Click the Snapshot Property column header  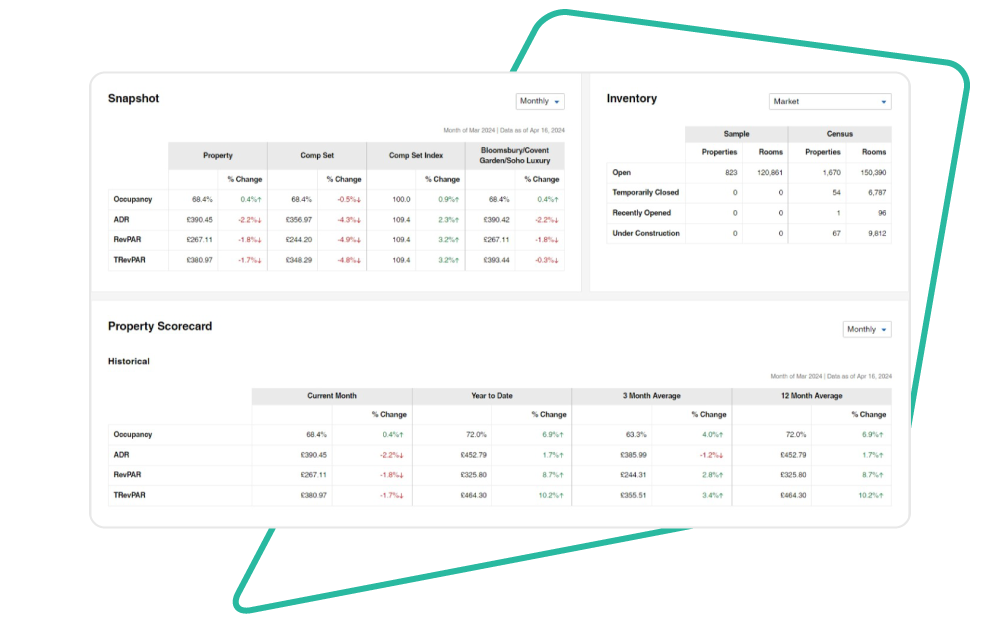coord(217,156)
